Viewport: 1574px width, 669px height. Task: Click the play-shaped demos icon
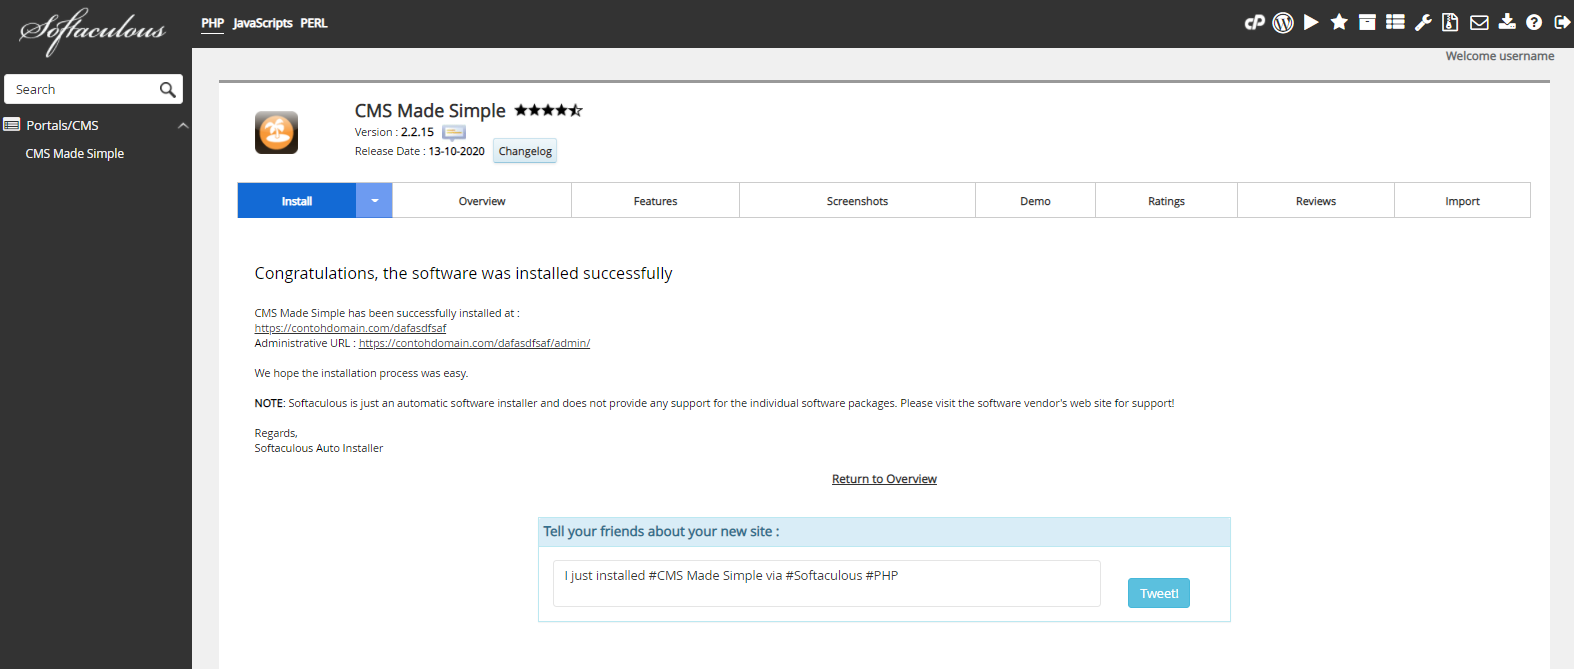1311,22
